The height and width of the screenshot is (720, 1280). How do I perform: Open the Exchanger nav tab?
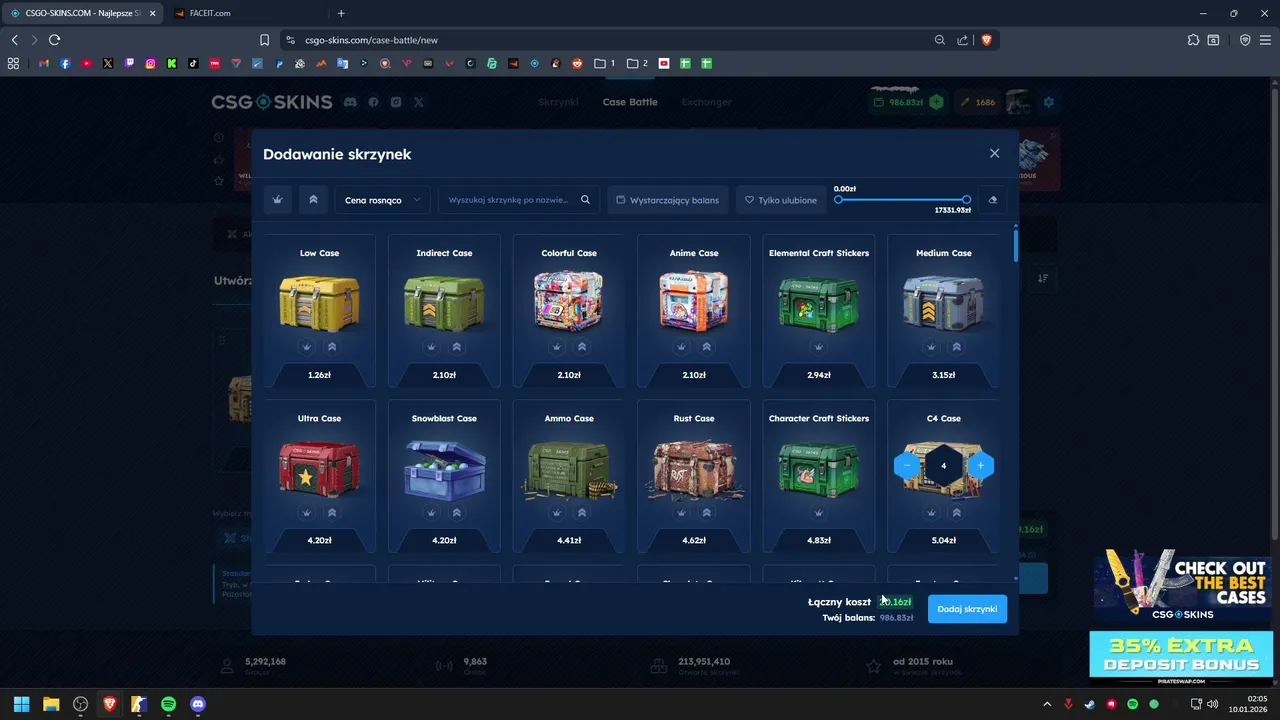pyautogui.click(x=707, y=102)
